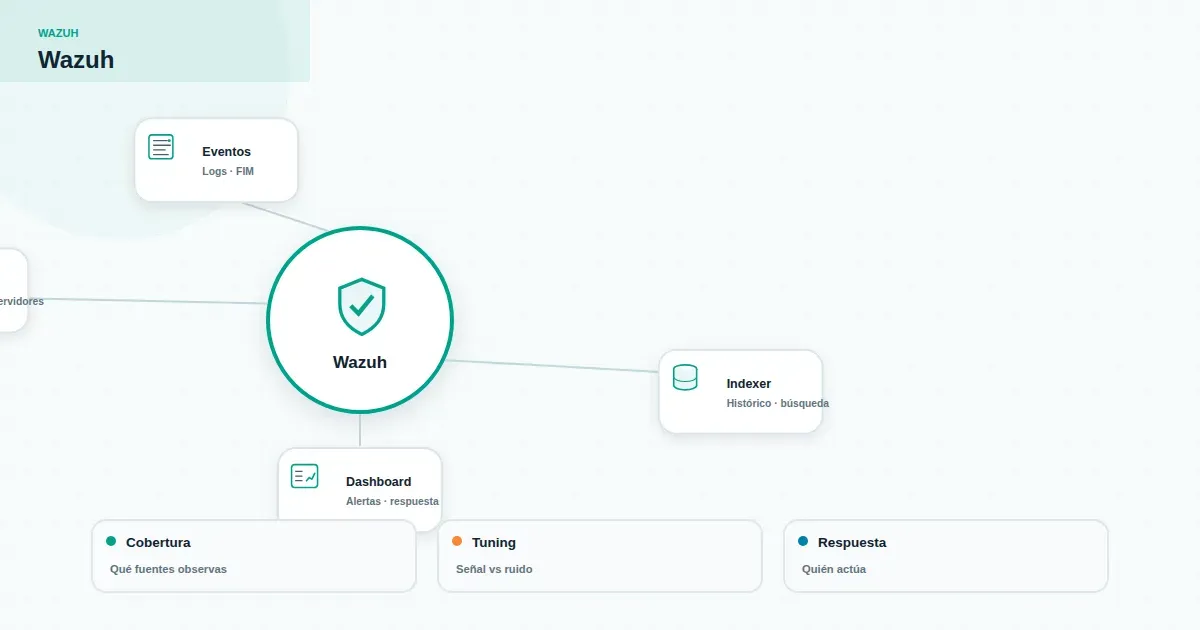Open the Respuesta card

[x=946, y=556]
